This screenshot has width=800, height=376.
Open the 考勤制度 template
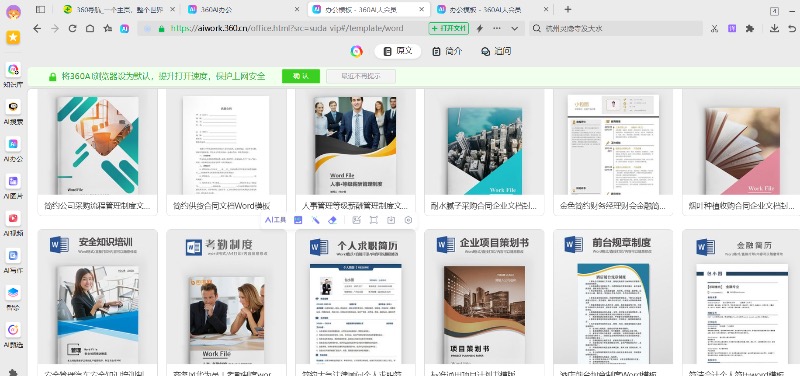[227, 303]
